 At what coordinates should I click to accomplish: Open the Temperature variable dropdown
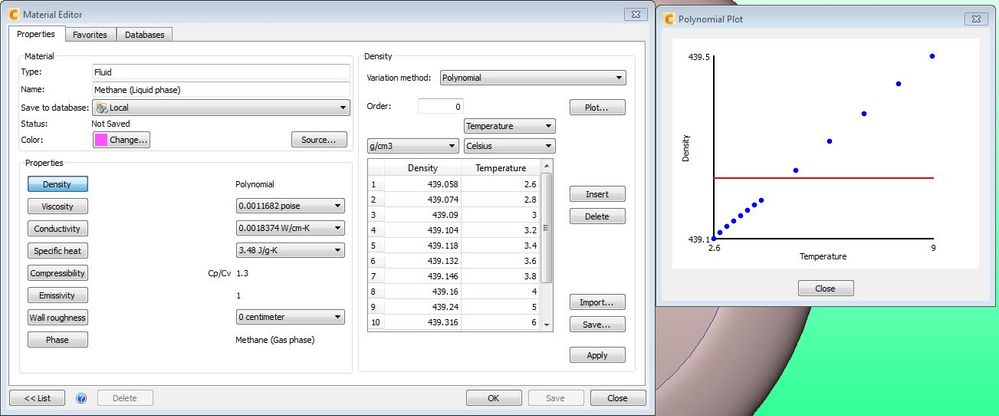[510, 126]
